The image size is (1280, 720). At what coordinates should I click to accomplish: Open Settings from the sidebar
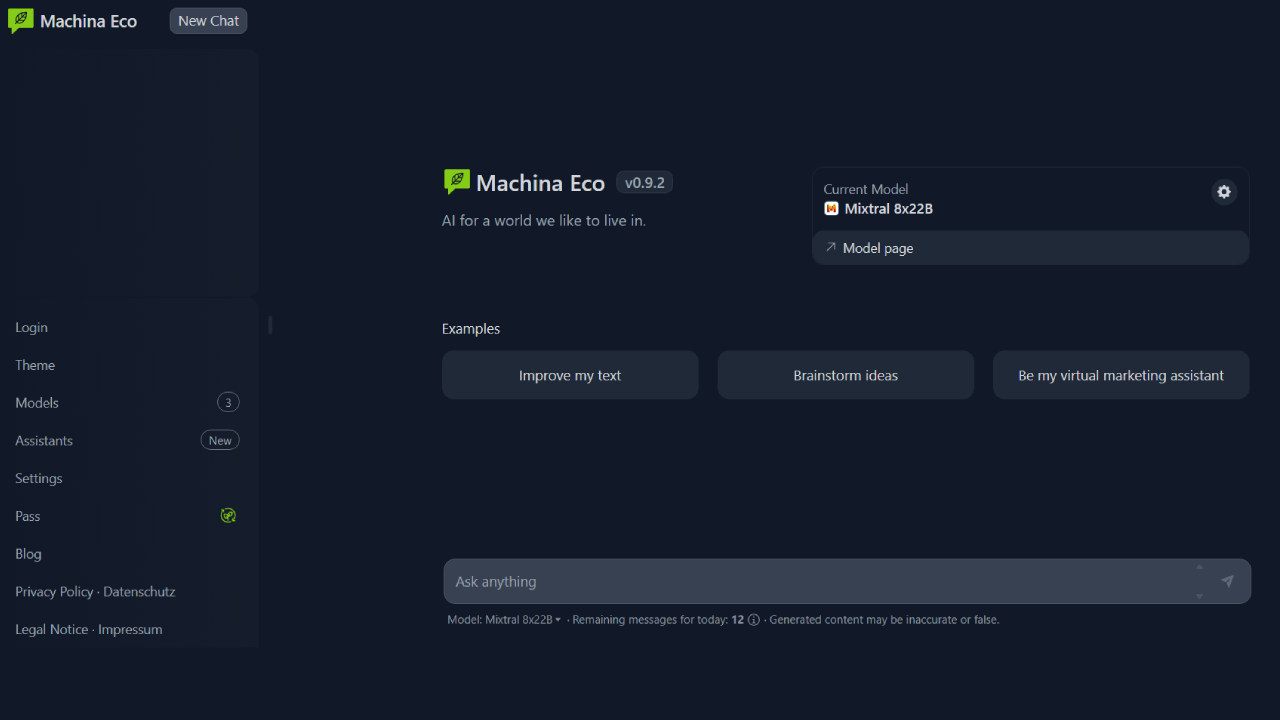point(38,478)
